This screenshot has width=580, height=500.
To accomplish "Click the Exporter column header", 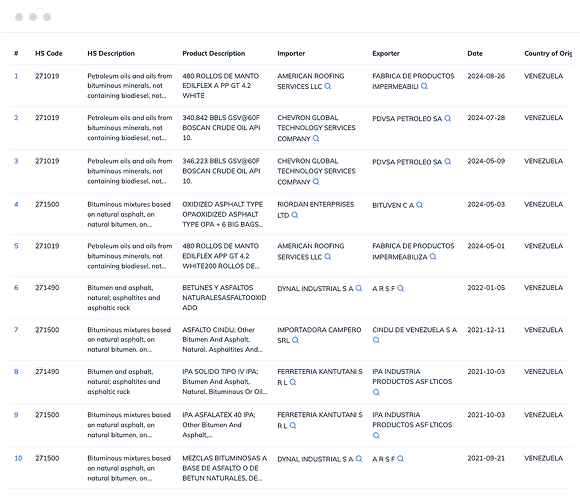I will 386,53.
